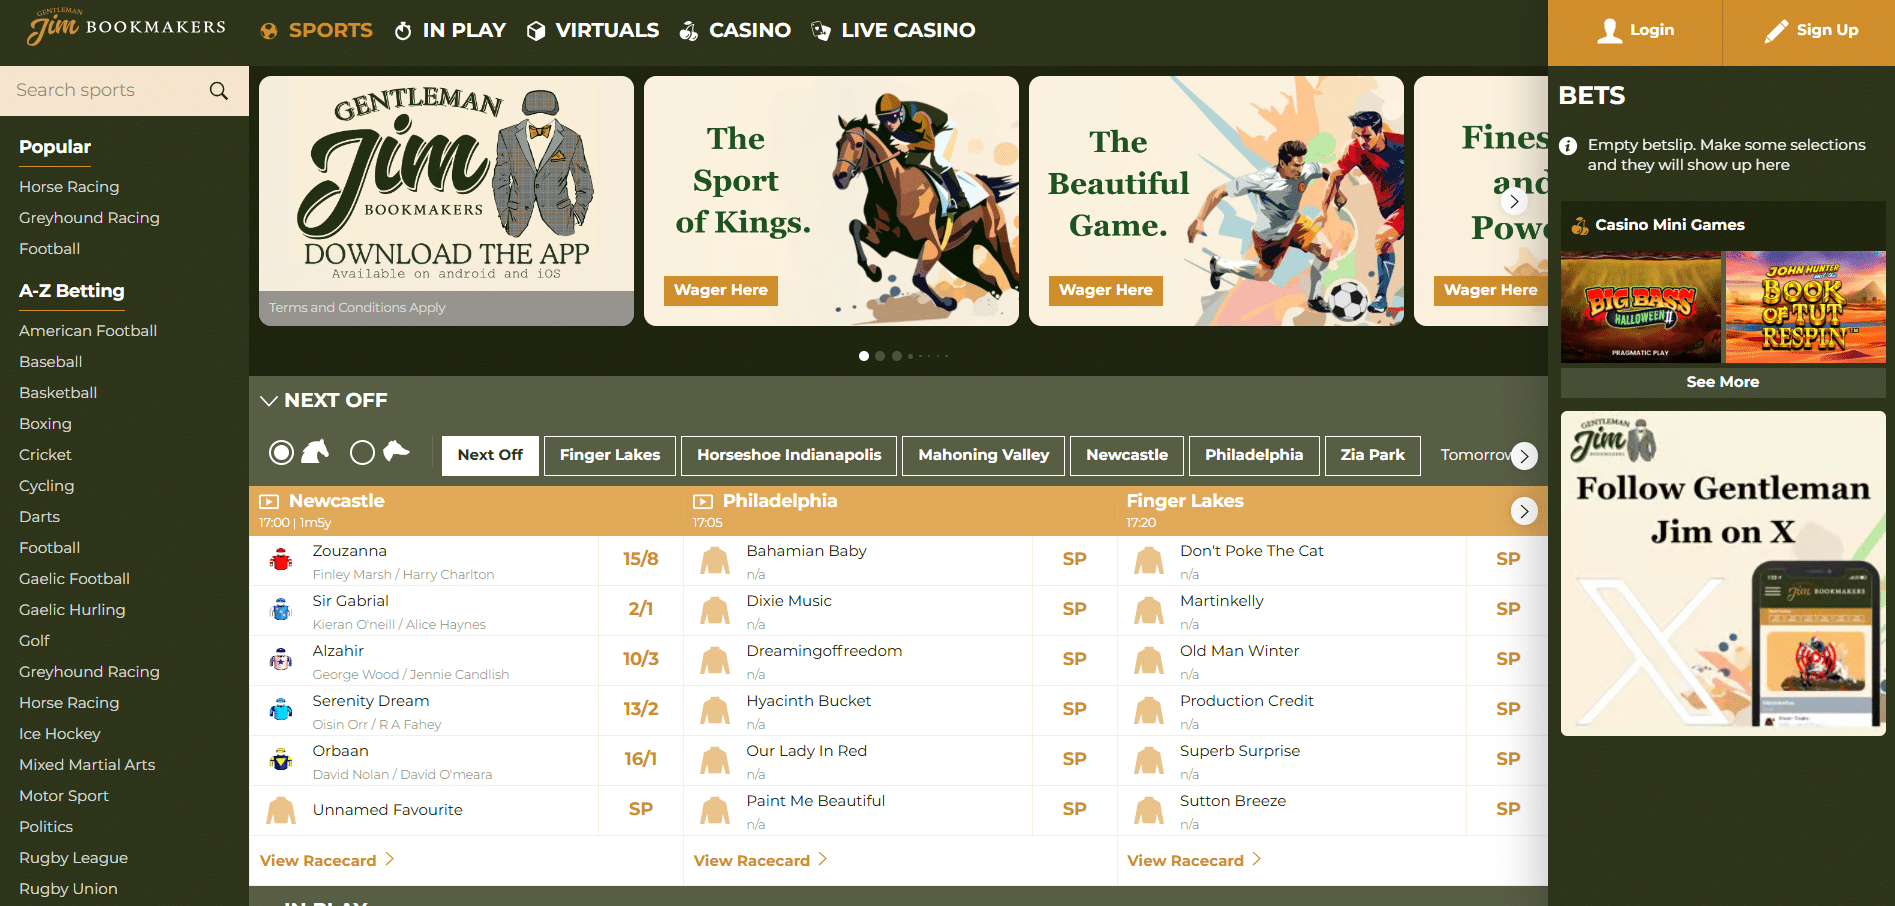
Task: Click the Casino Mini Games icon
Action: click(1580, 226)
